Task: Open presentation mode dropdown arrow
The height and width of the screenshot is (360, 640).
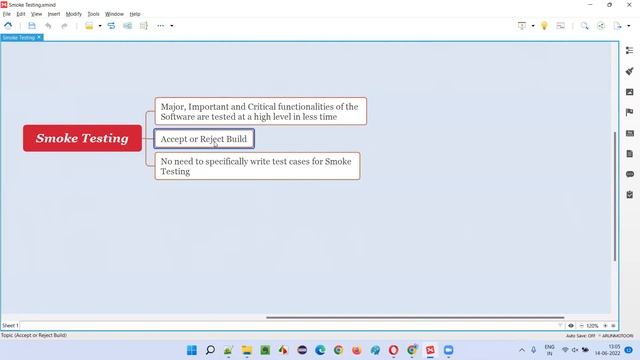Action: 533,26
